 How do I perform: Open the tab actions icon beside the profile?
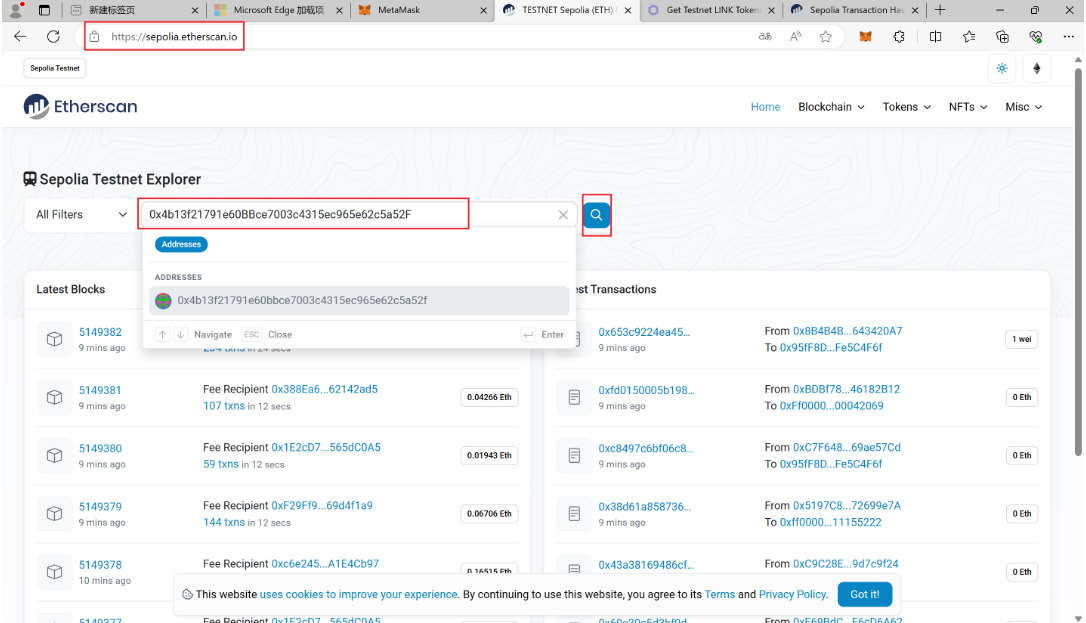click(44, 10)
